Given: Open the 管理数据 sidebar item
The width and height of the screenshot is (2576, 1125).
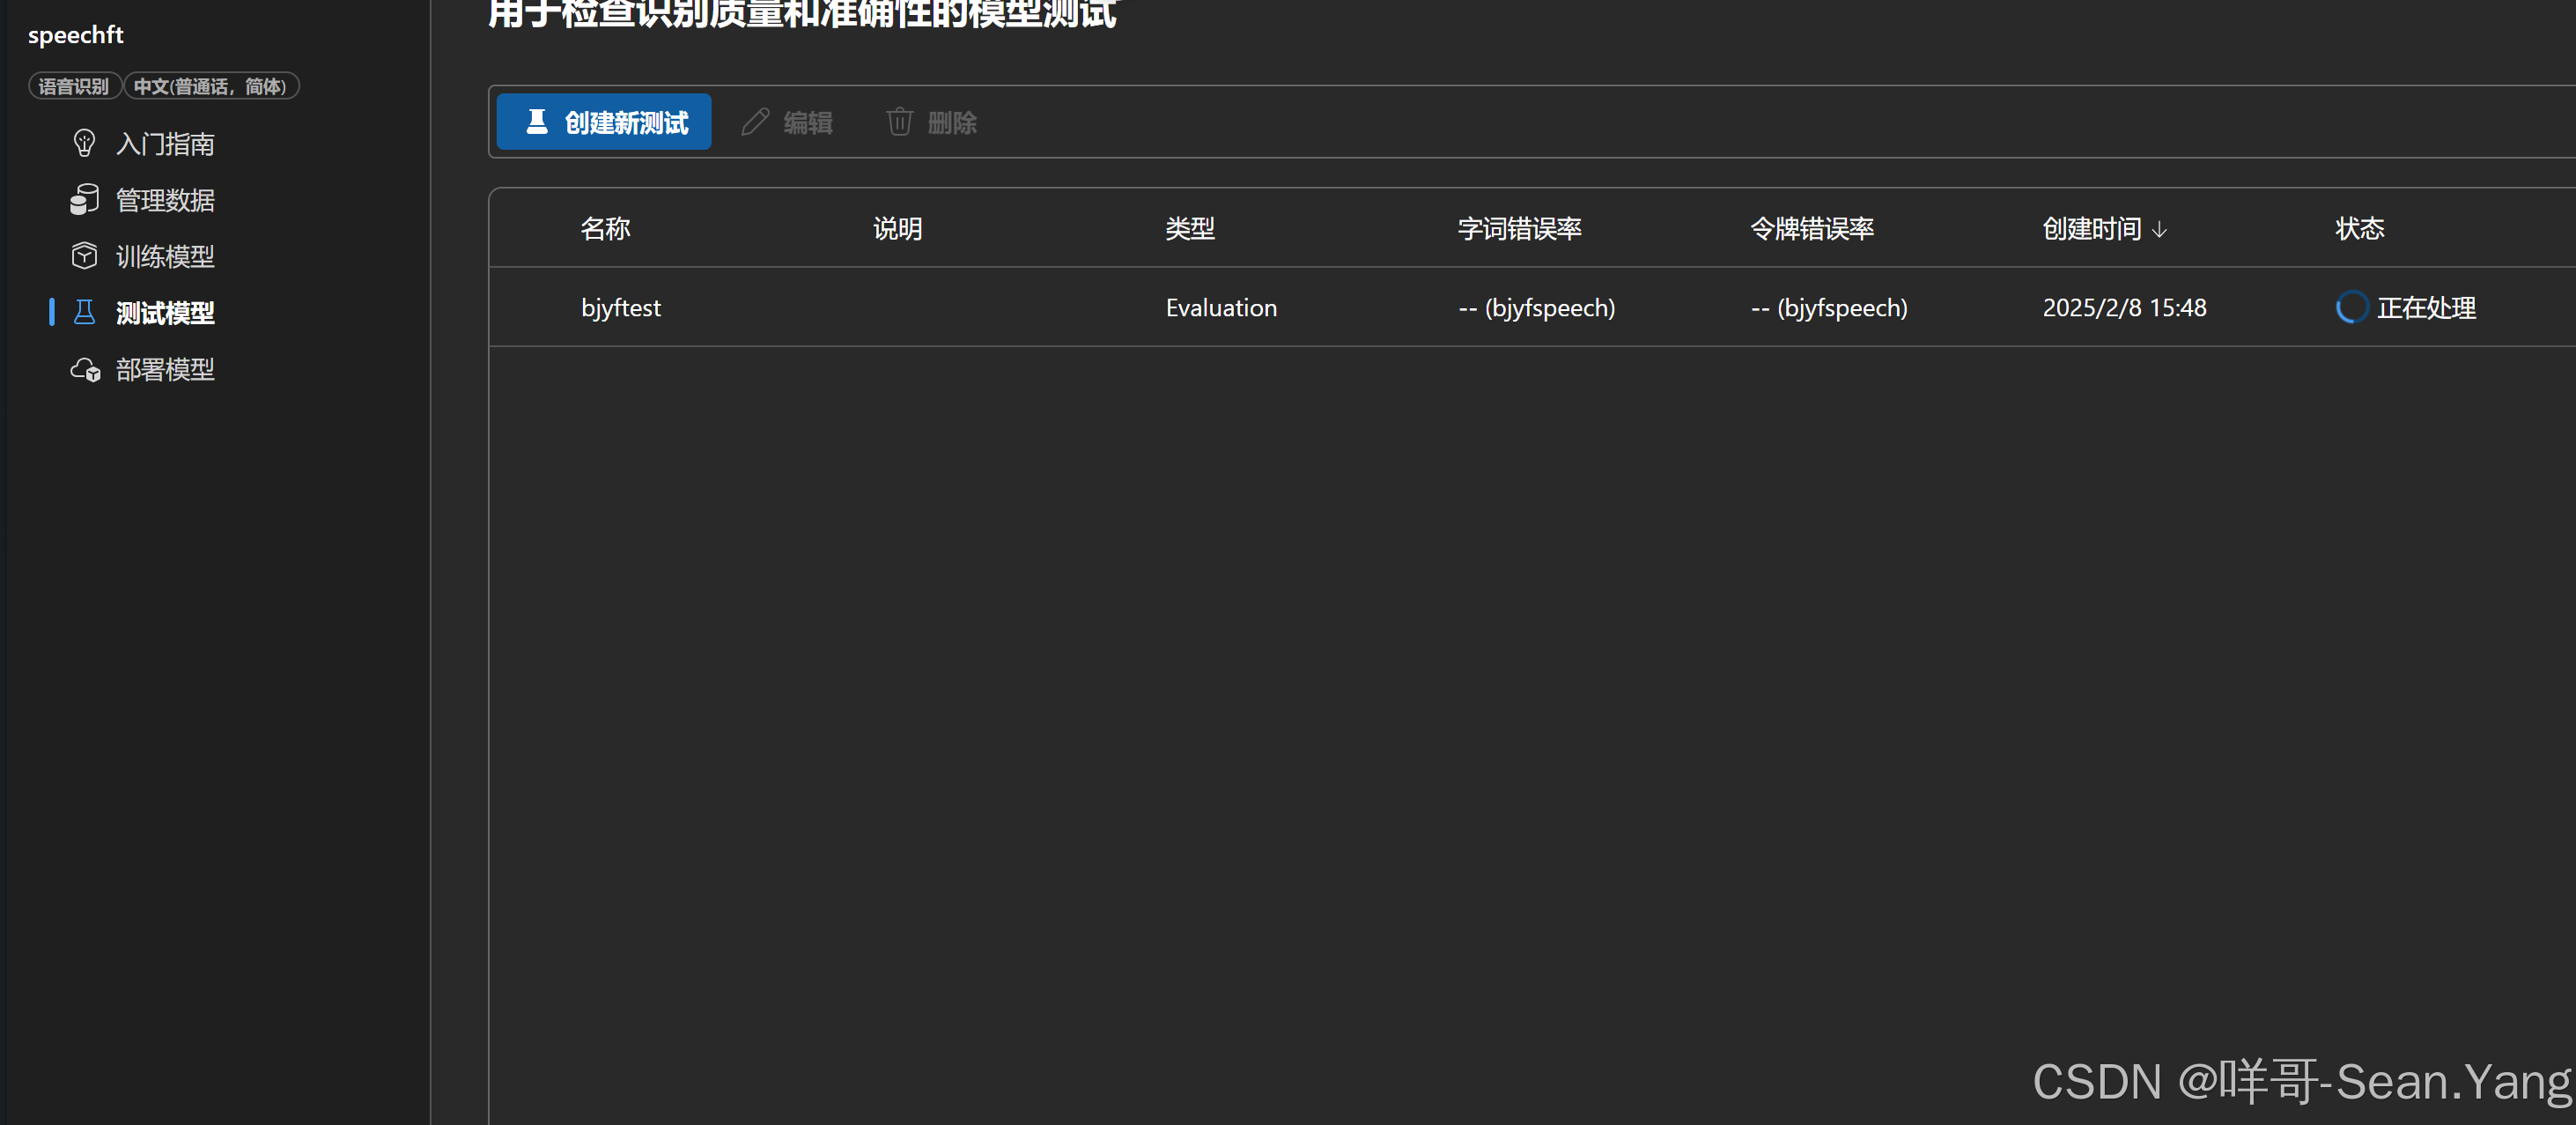Looking at the screenshot, I should point(165,200).
